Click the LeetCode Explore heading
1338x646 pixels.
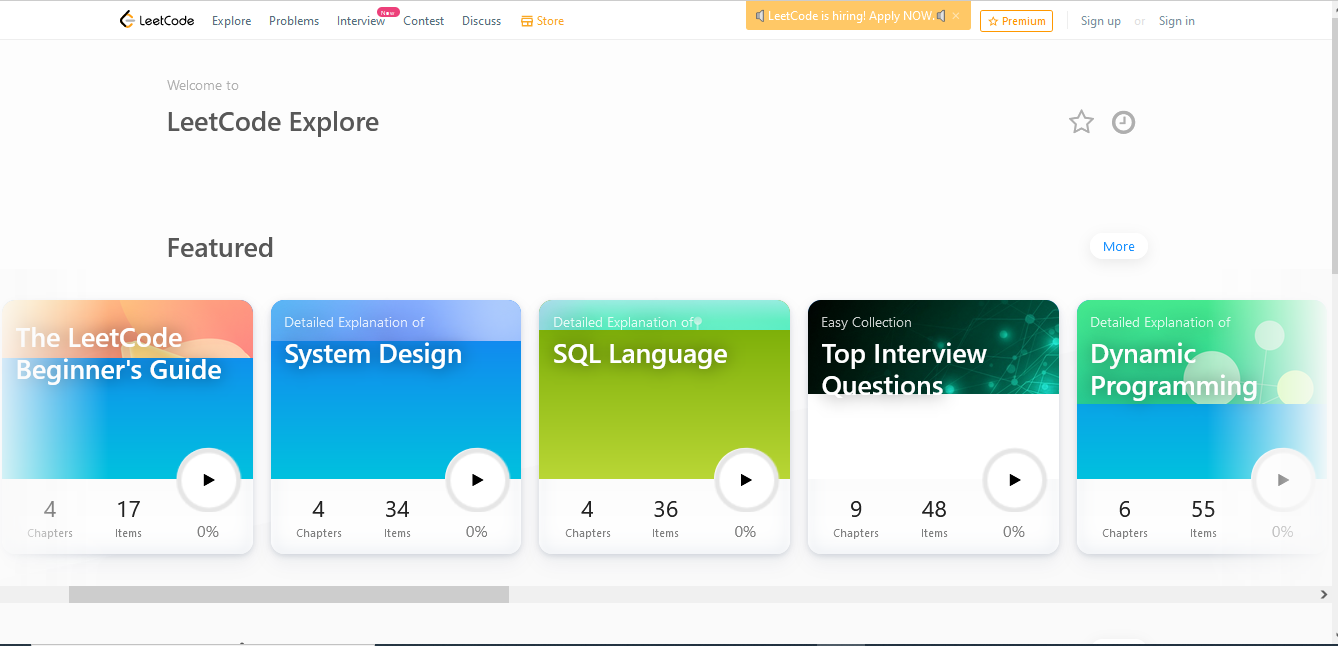tap(273, 122)
